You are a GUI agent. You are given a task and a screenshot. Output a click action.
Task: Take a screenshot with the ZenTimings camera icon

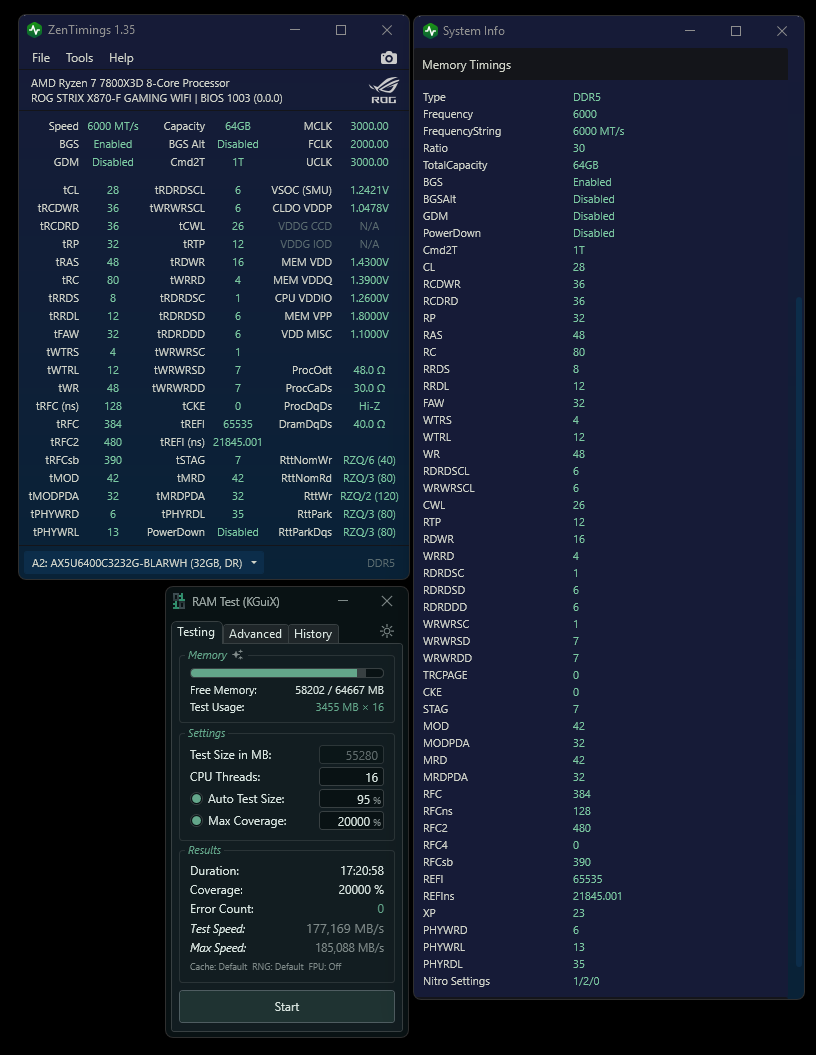[388, 58]
